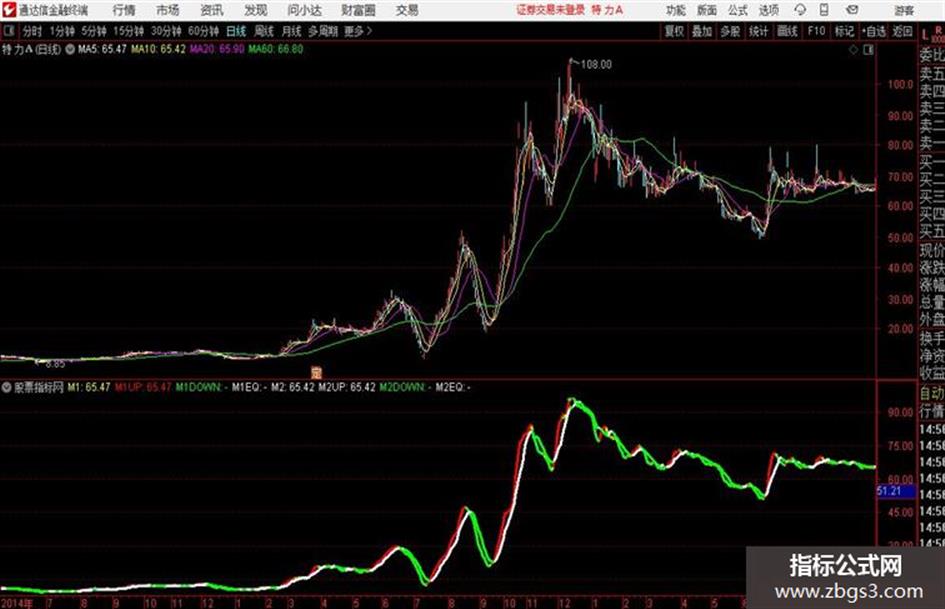Screen dimensions: 945x609
Task: Open the 公式 menu
Action: (x=738, y=10)
